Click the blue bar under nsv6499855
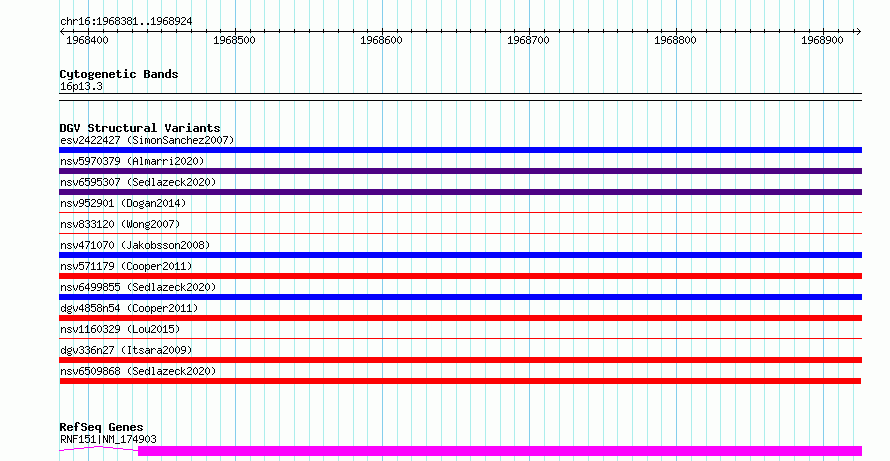This screenshot has width=890, height=461. (x=460, y=297)
